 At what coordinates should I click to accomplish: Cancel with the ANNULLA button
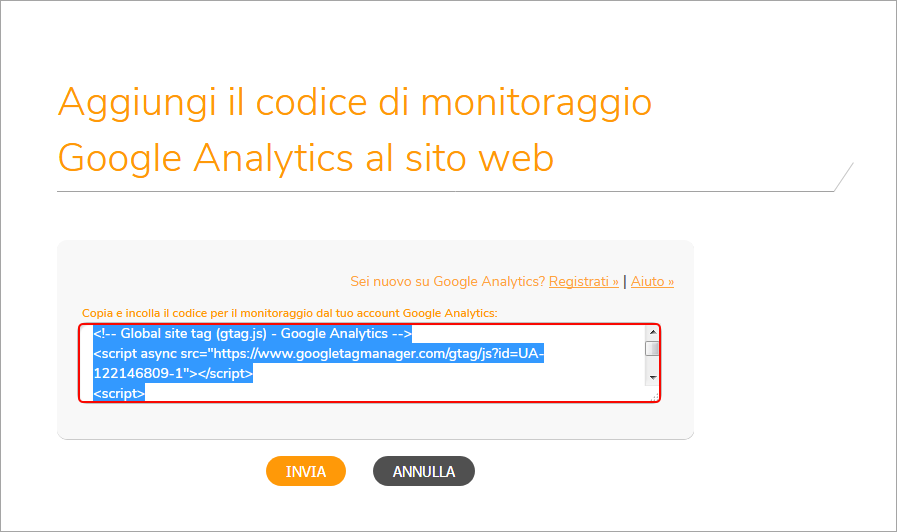[x=424, y=471]
